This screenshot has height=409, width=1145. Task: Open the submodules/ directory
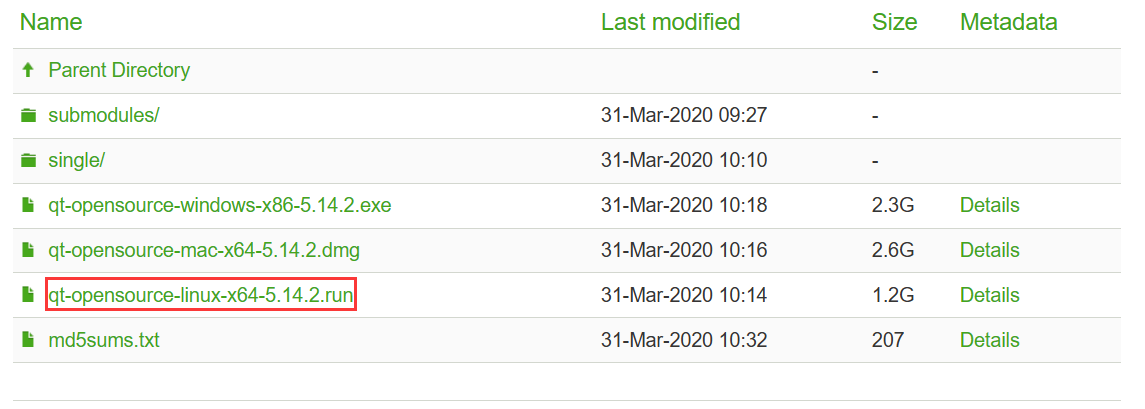[104, 115]
